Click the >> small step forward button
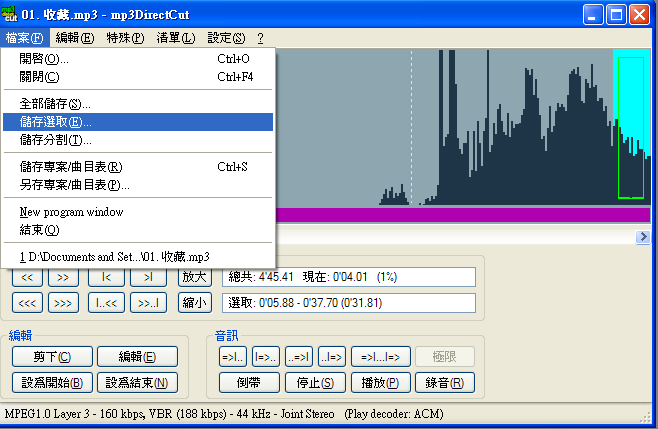Viewport: 658px width, 429px height. pyautogui.click(x=63, y=277)
